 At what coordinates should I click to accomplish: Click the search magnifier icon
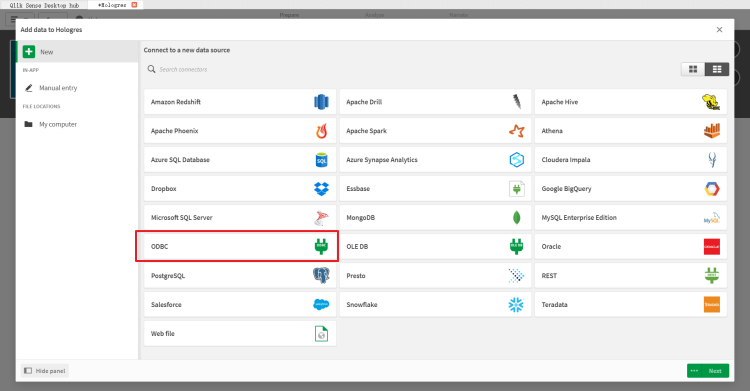tap(151, 69)
